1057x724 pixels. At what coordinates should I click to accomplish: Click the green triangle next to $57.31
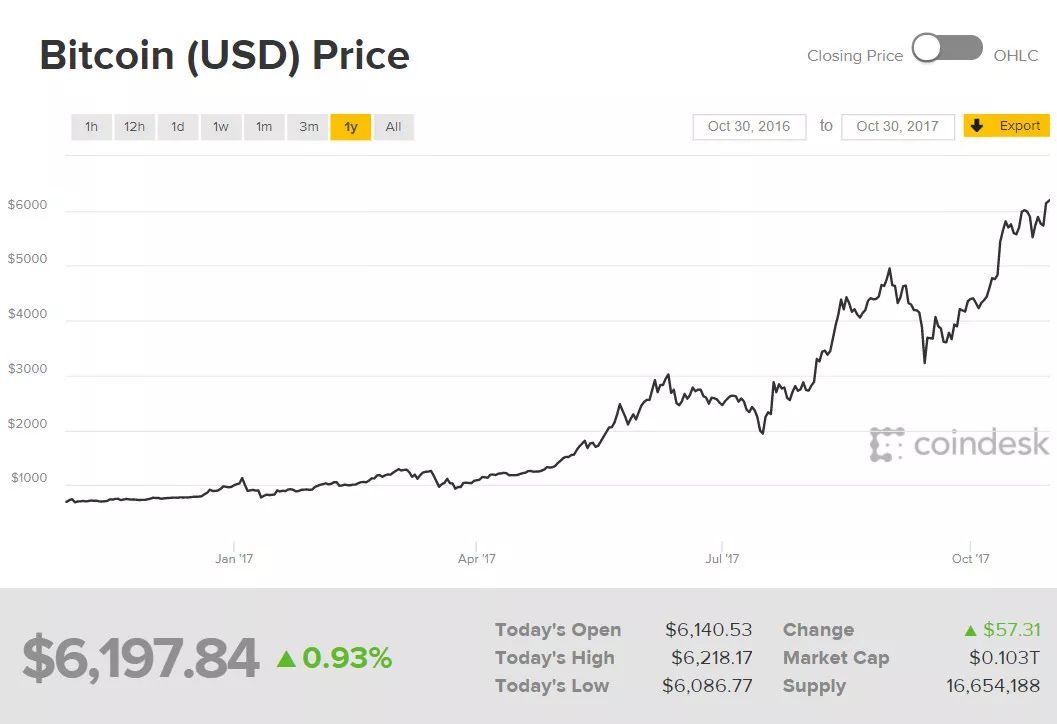970,630
